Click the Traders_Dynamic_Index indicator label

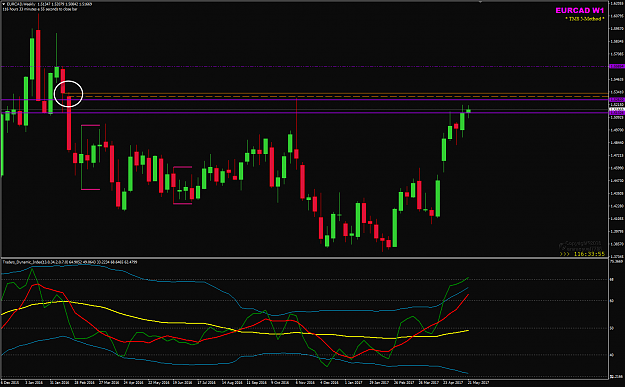coord(70,262)
